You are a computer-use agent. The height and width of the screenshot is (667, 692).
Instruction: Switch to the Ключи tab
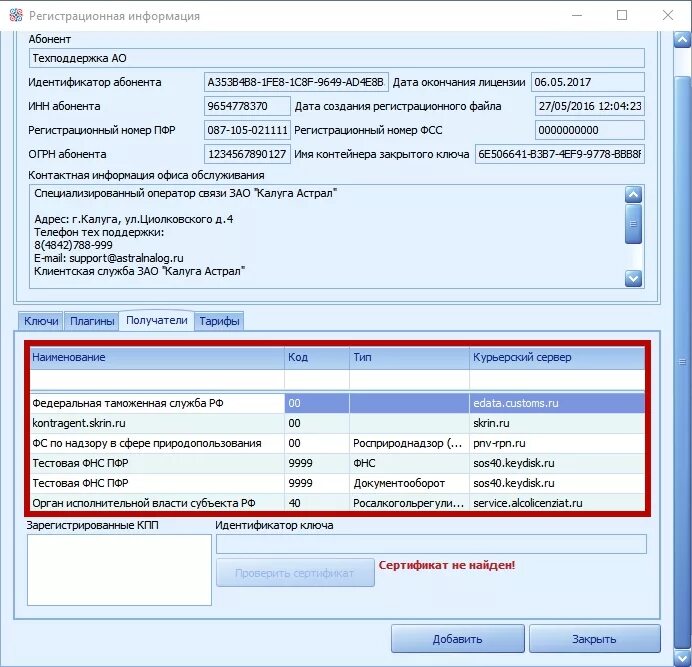point(41,321)
